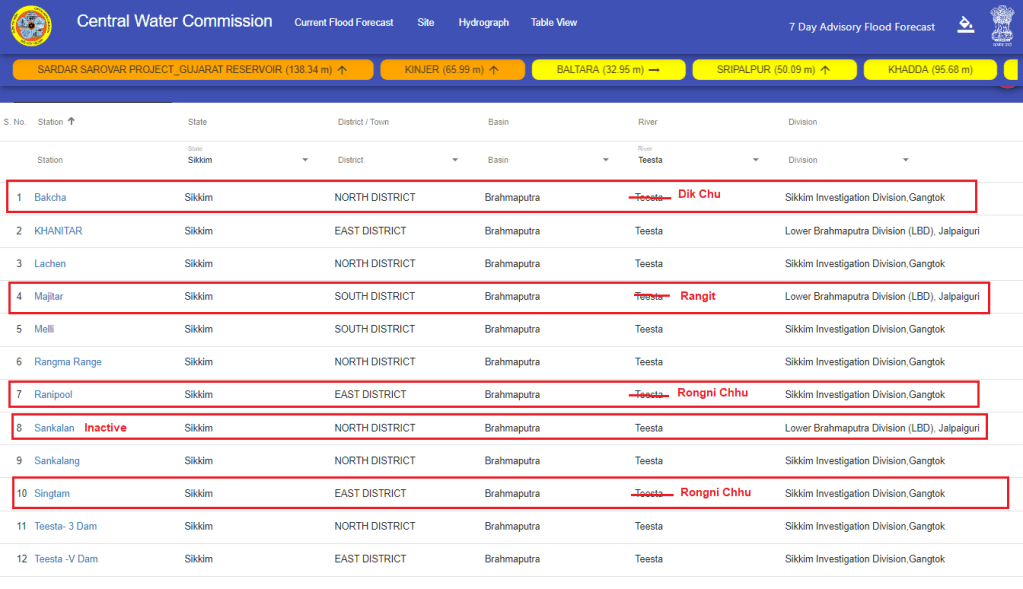Click the KINJER station alert chip
The height and width of the screenshot is (589, 1023).
tap(451, 70)
